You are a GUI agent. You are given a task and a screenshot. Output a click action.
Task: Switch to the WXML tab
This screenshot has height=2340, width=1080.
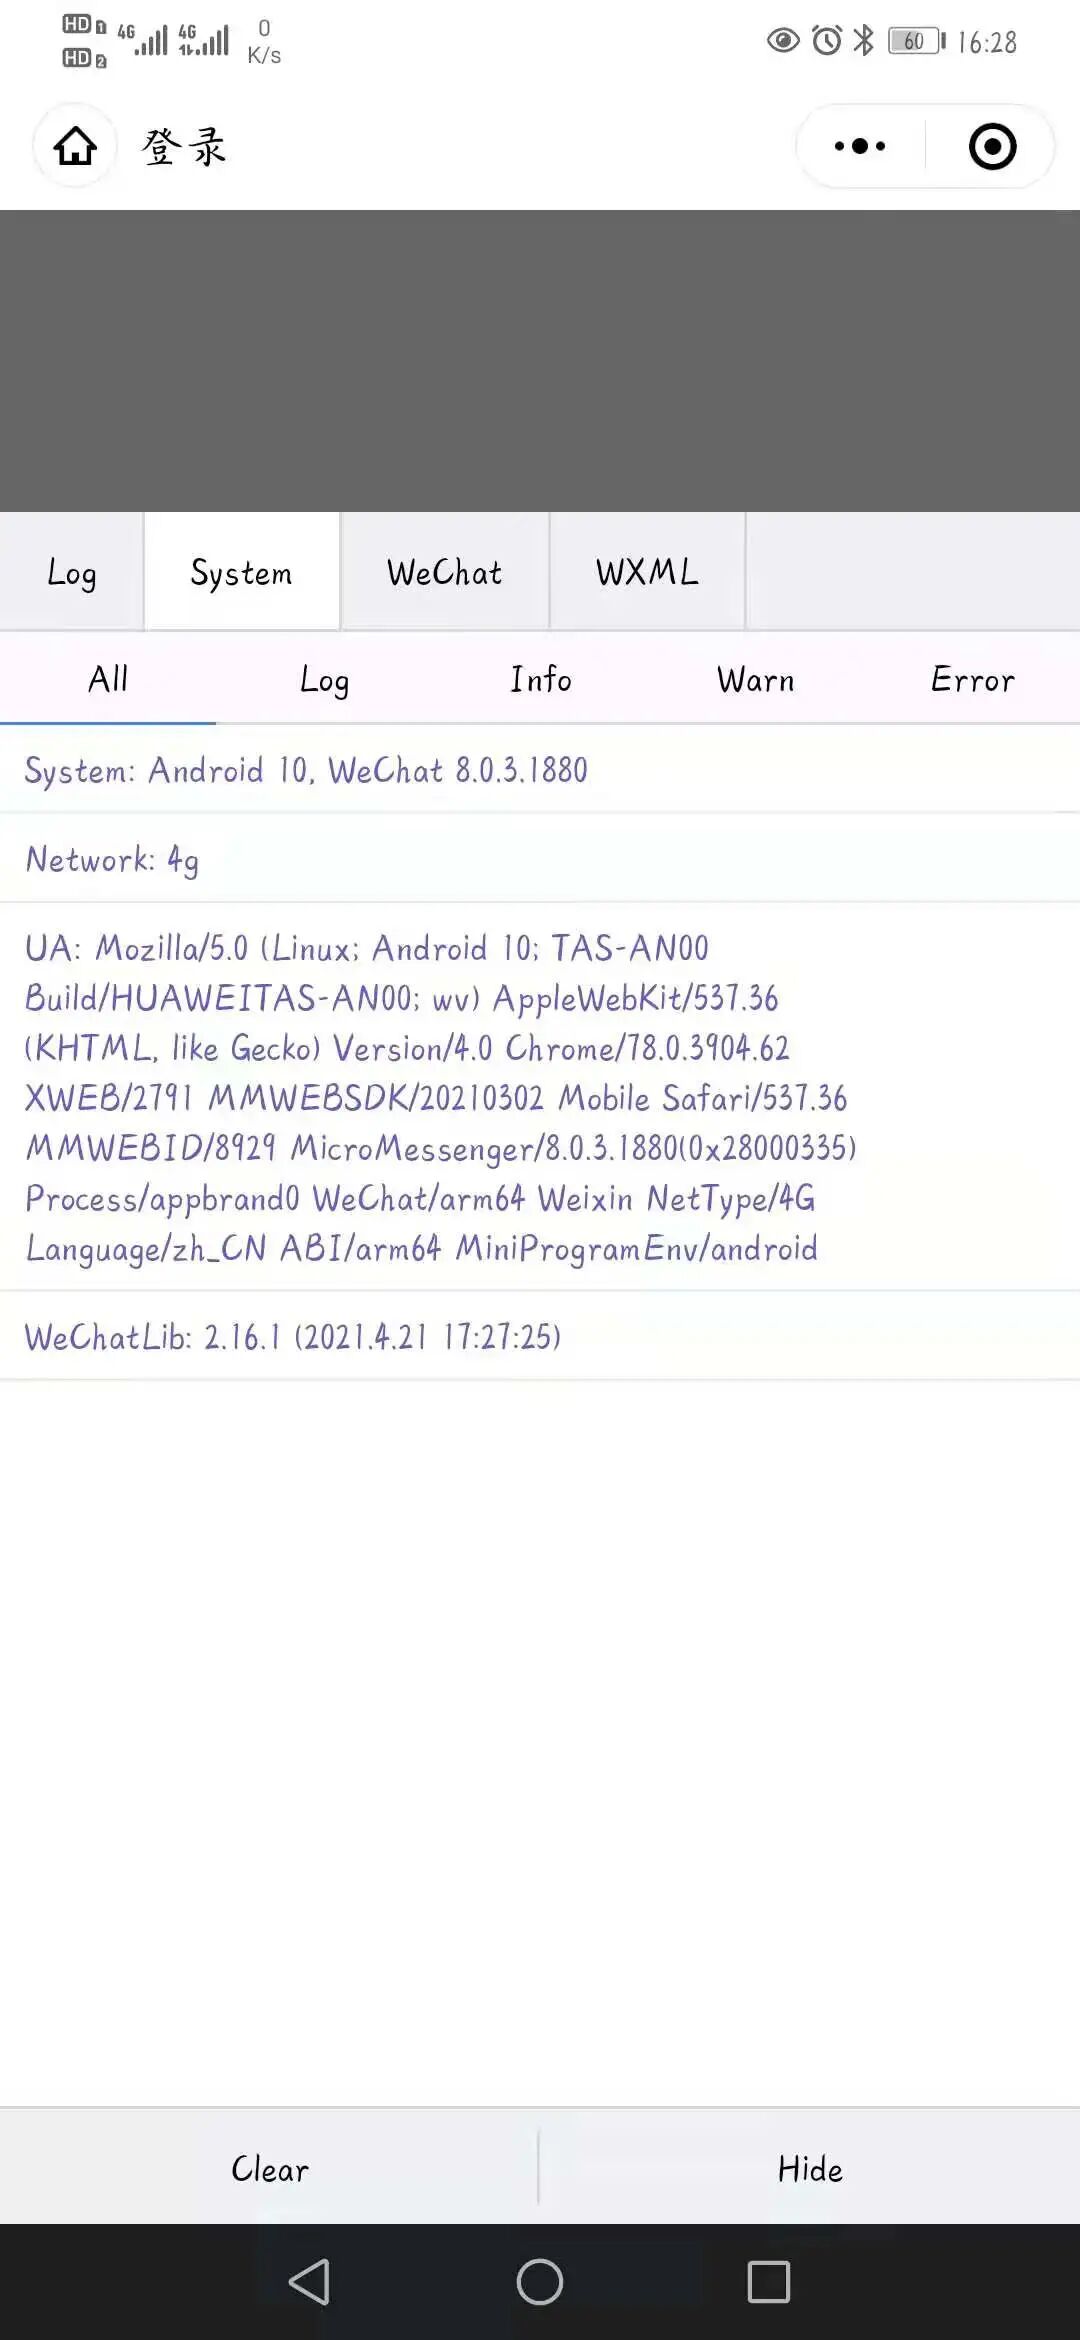pos(647,572)
